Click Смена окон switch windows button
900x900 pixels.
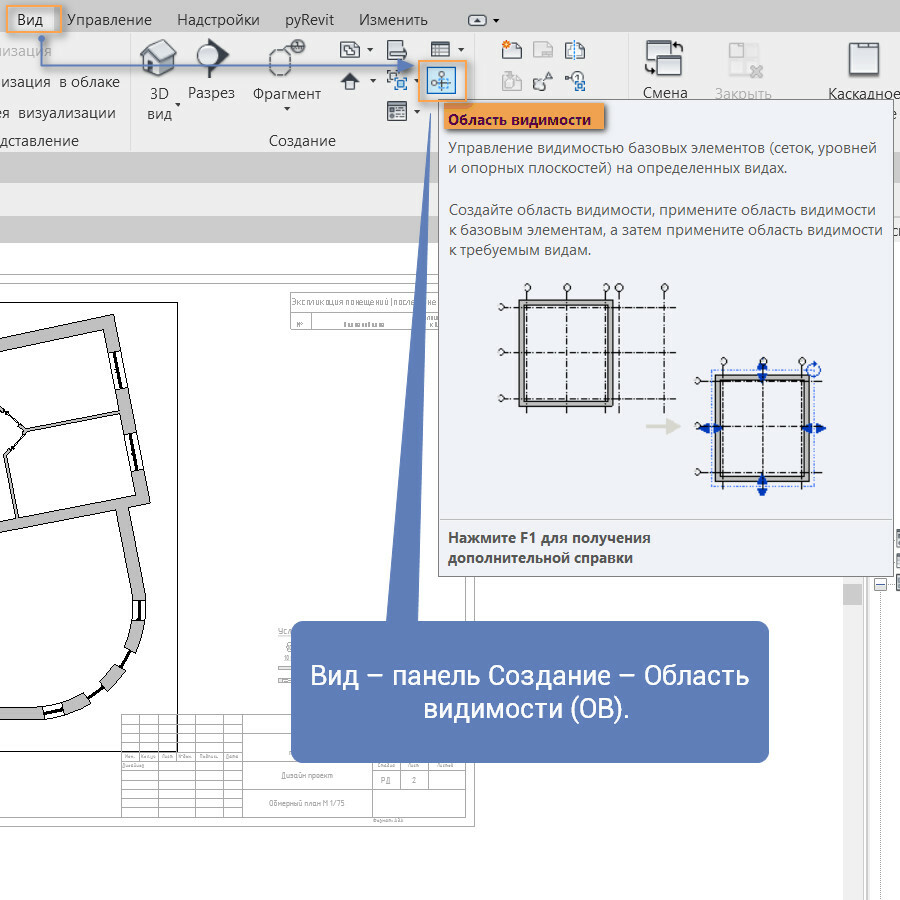tap(664, 60)
